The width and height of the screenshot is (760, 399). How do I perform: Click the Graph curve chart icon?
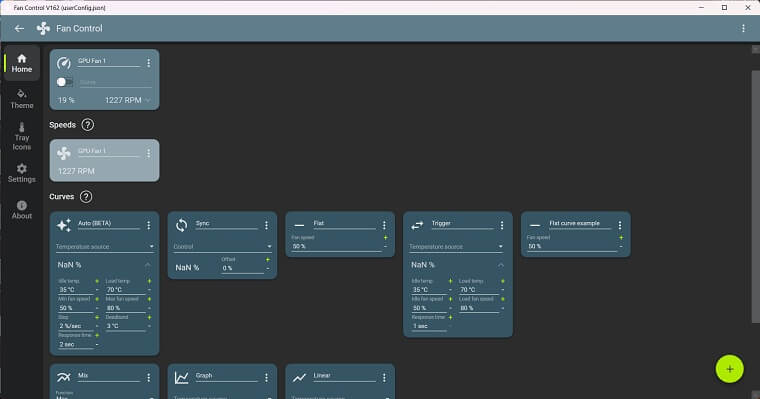pyautogui.click(x=181, y=378)
